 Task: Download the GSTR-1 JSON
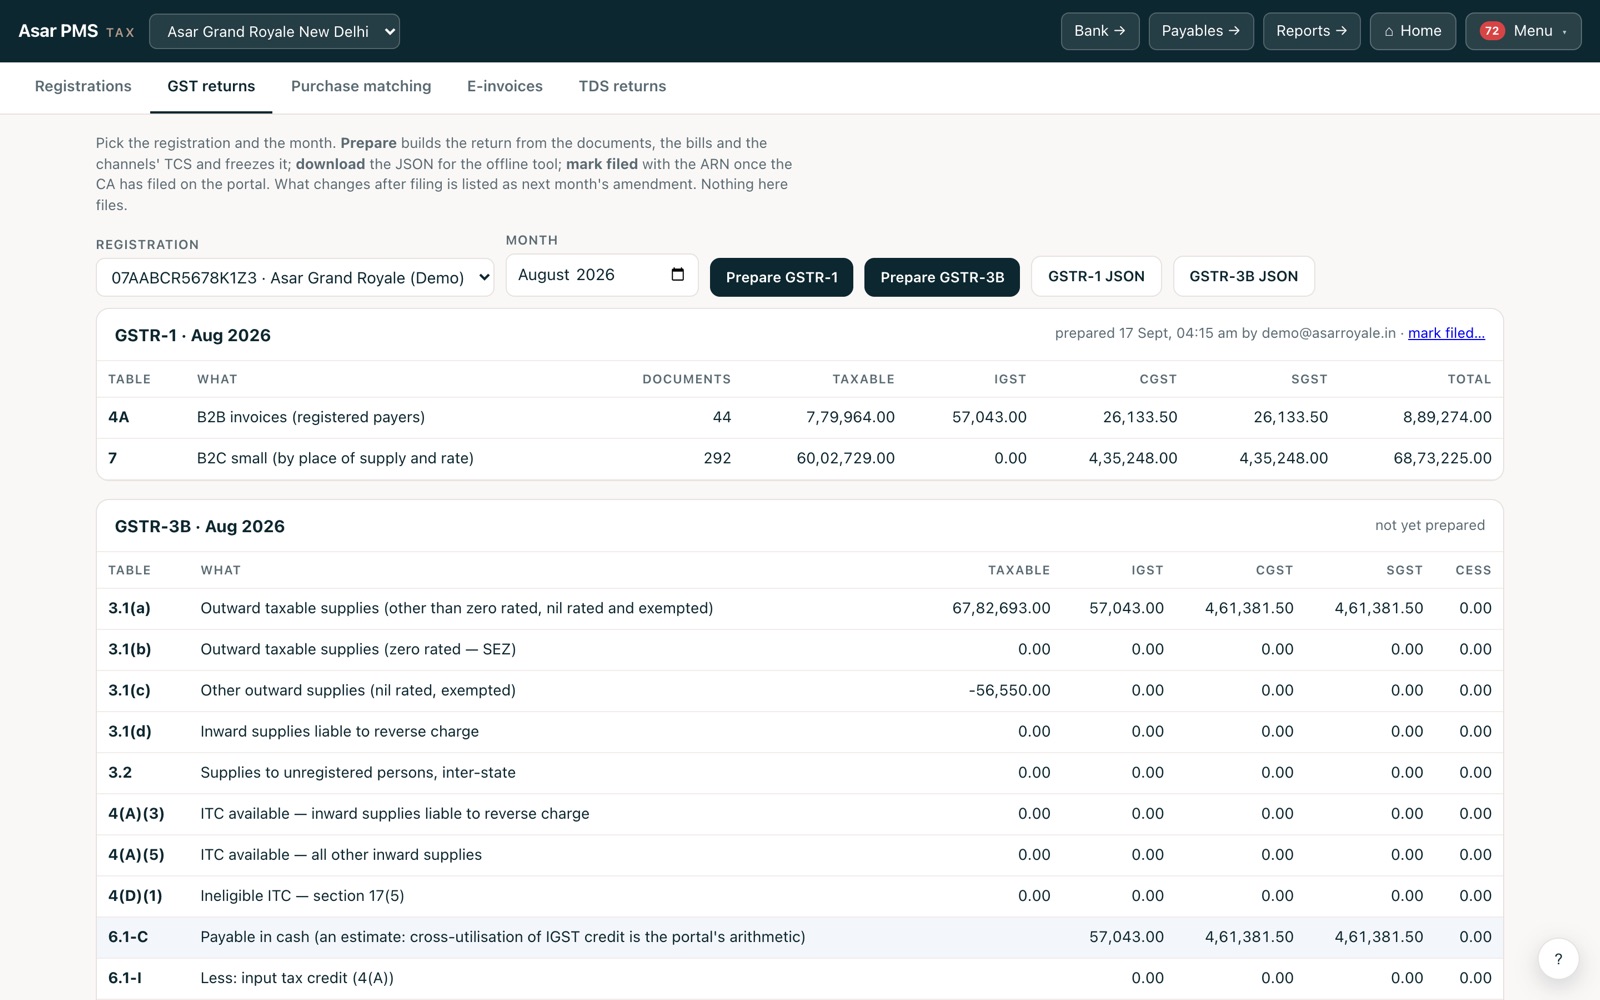(x=1096, y=276)
